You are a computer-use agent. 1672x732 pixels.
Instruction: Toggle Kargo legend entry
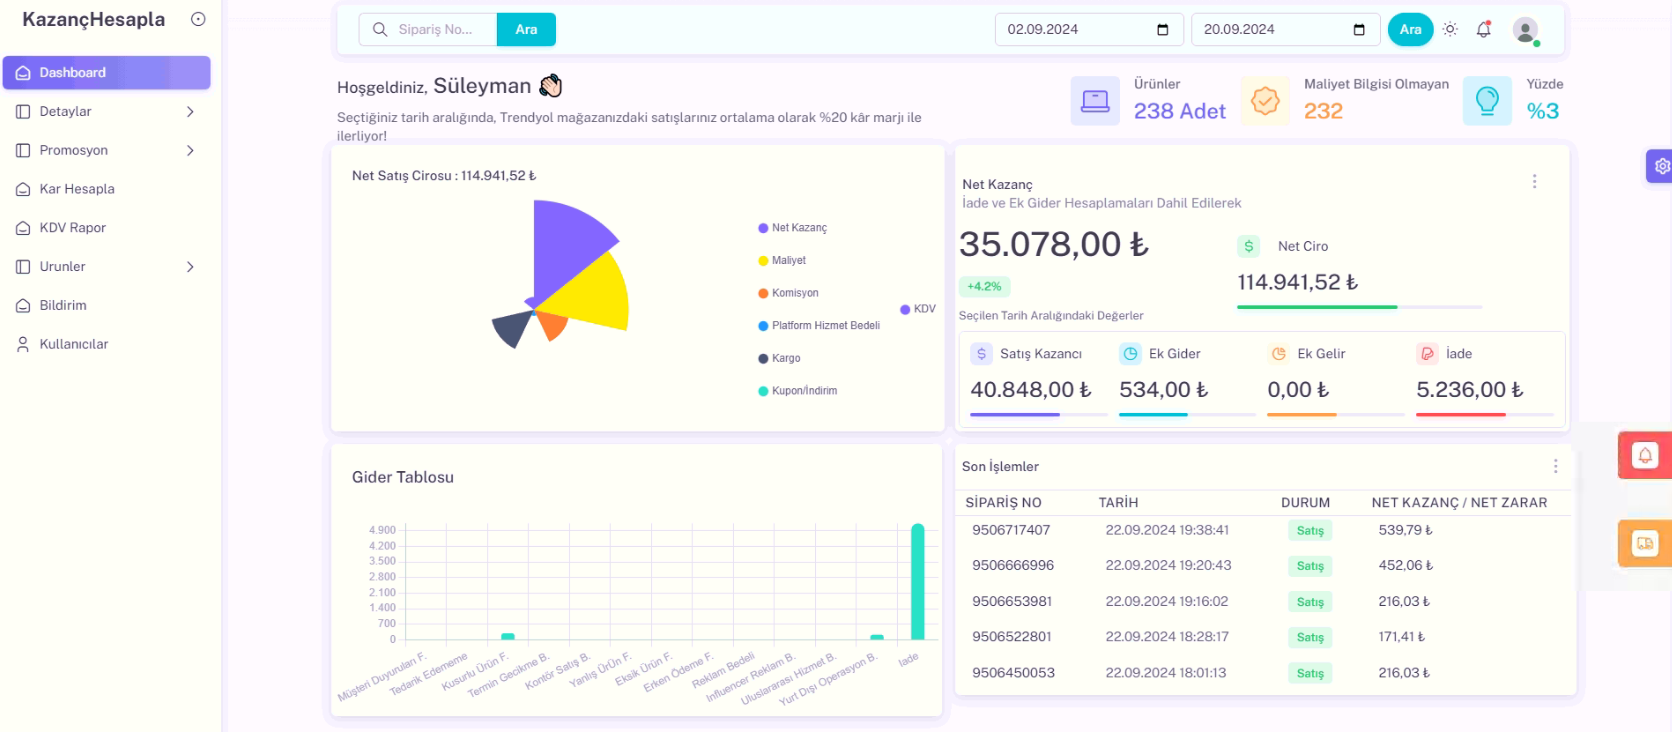[x=779, y=358]
